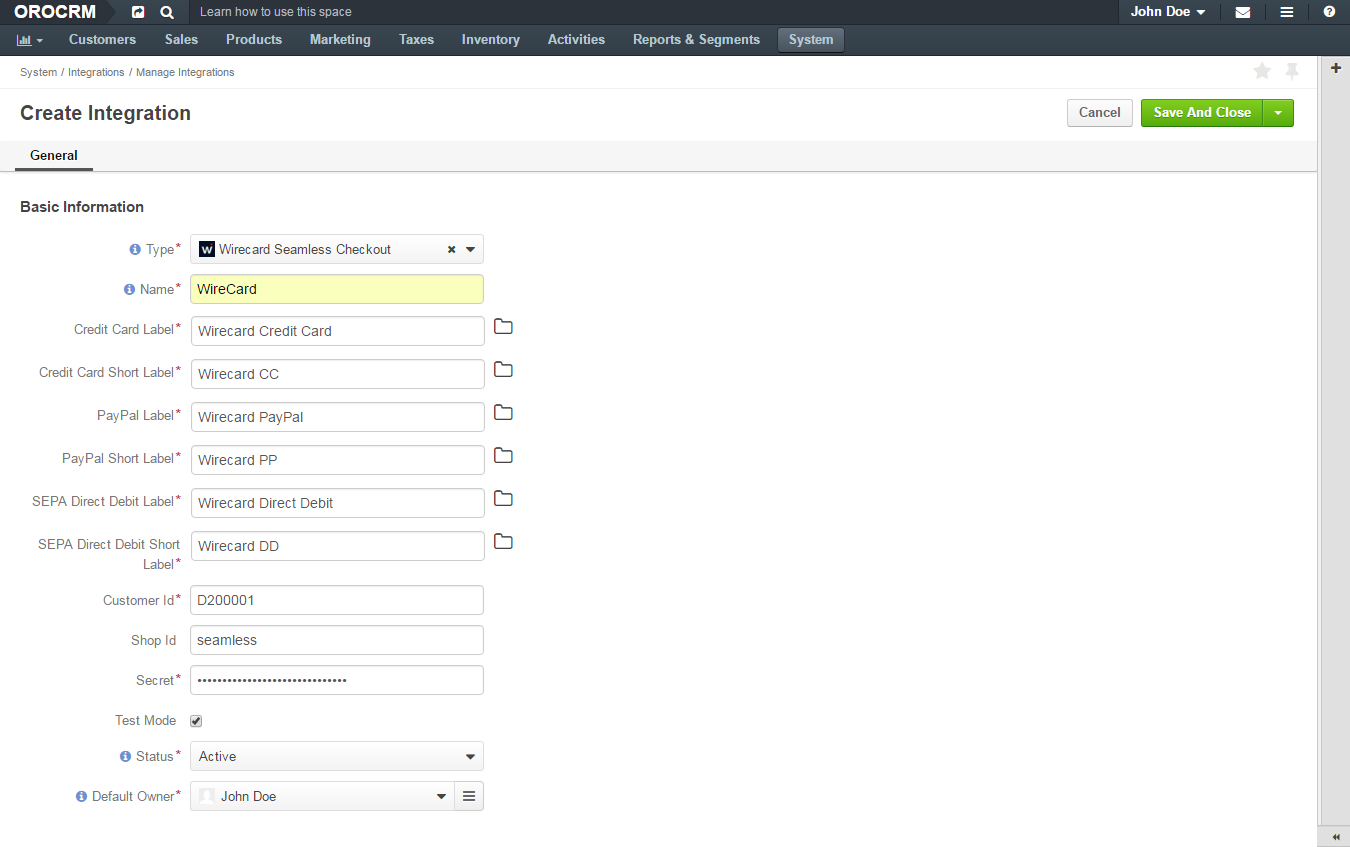Open the dashboards chart icon menu
Image resolution: width=1350 pixels, height=847 pixels.
(x=30, y=40)
